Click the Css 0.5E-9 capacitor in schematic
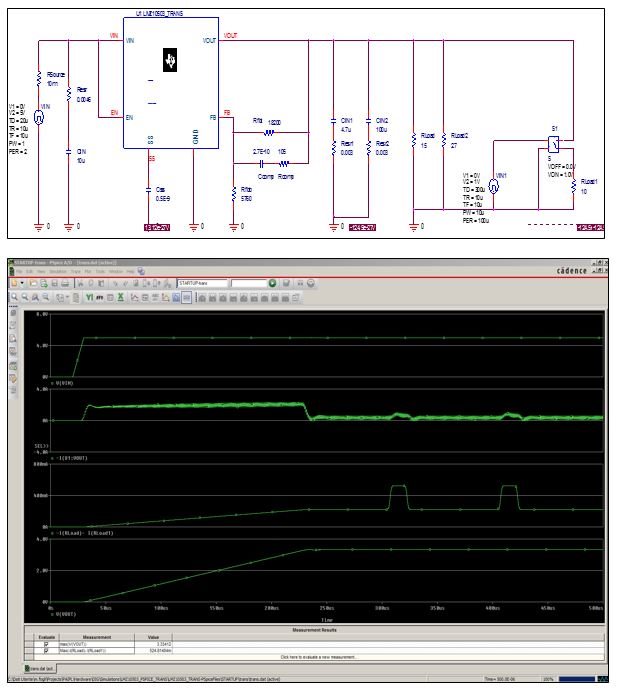Image resolution: width=617 pixels, height=692 pixels. pyautogui.click(x=149, y=190)
